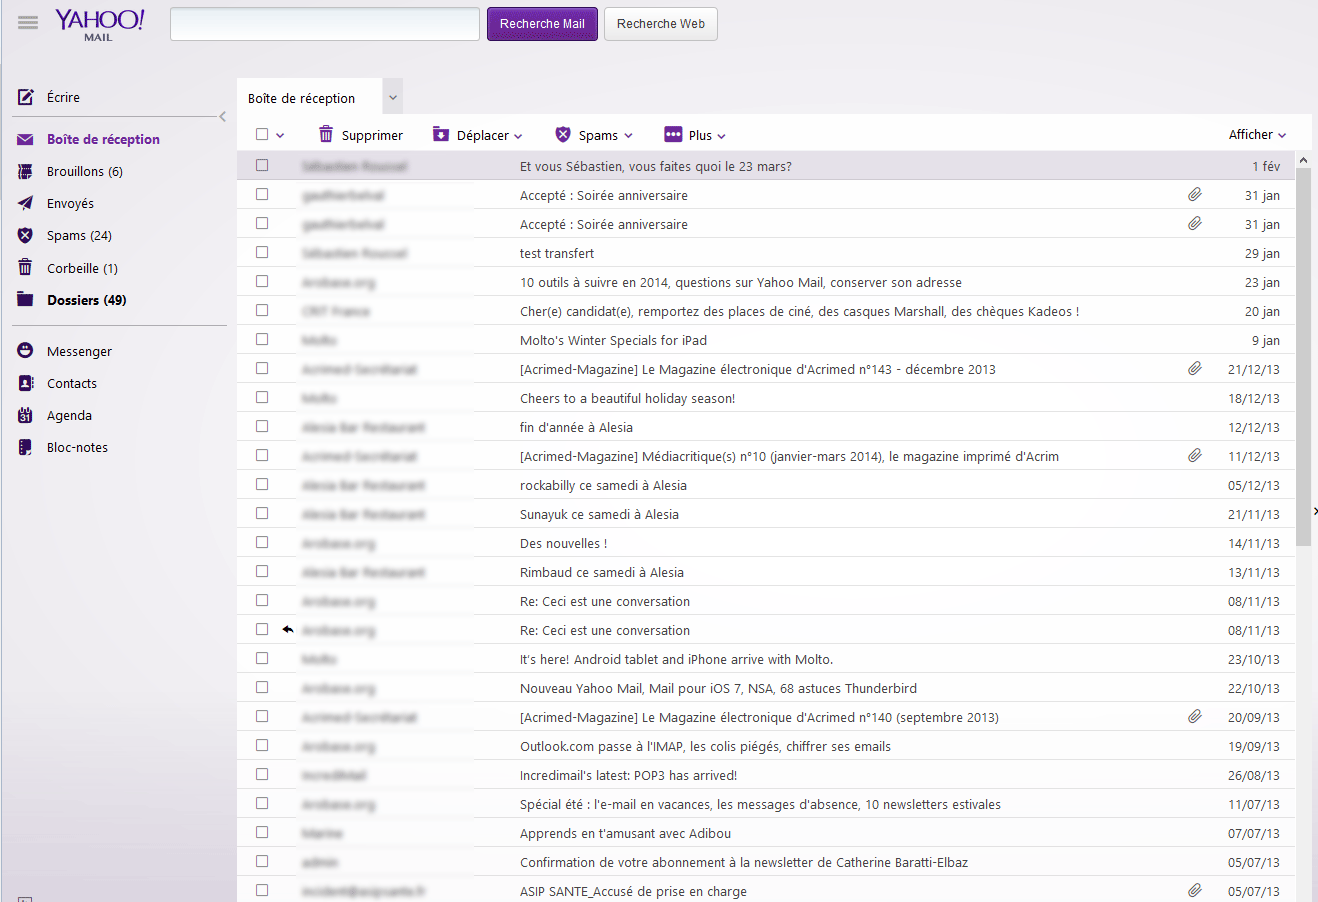Click the Yahoo Mail logo
This screenshot has width=1318, height=902.
click(99, 25)
